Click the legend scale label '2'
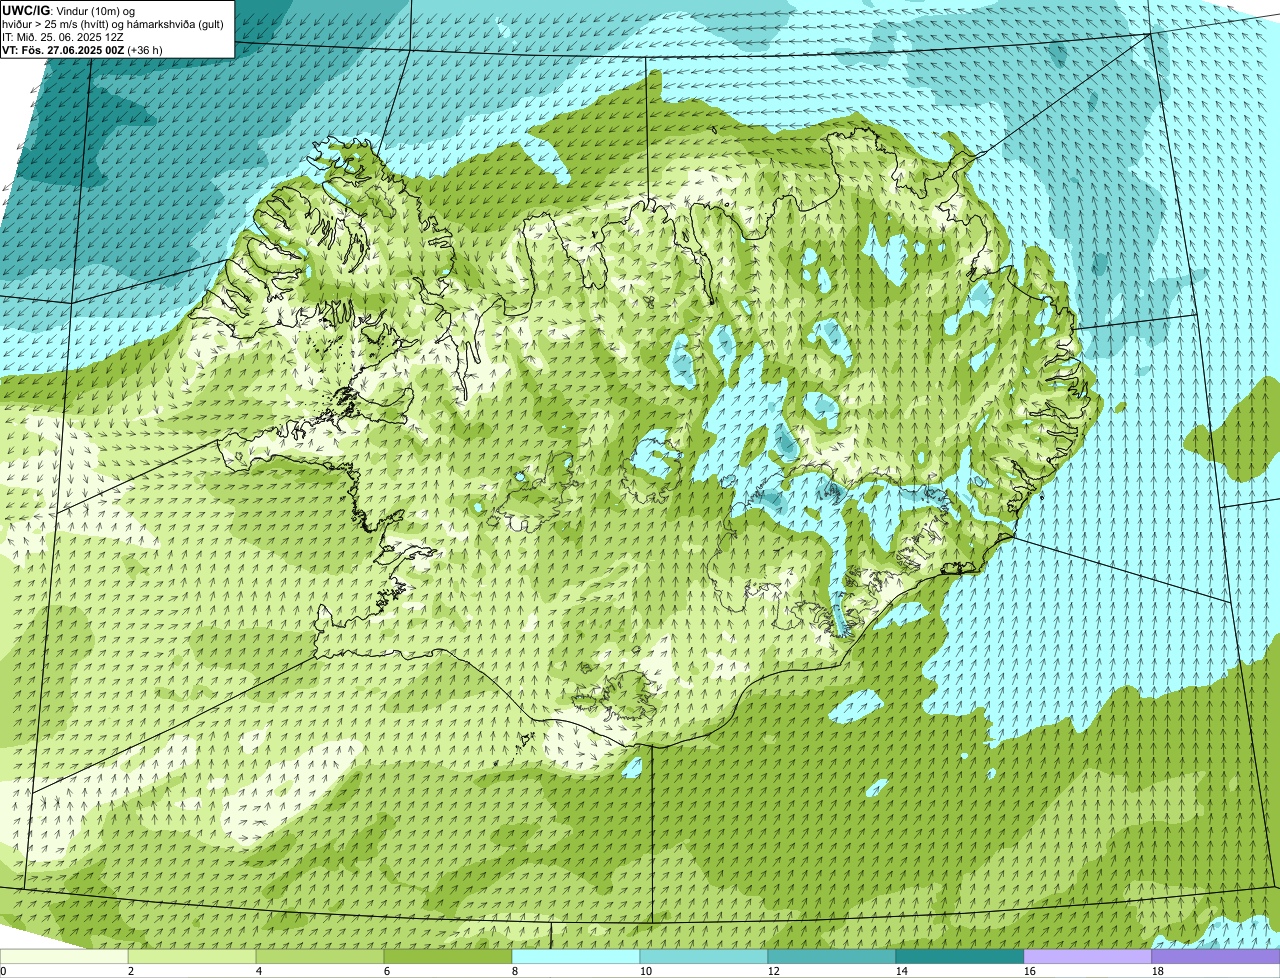The height and width of the screenshot is (978, 1280). [130, 971]
